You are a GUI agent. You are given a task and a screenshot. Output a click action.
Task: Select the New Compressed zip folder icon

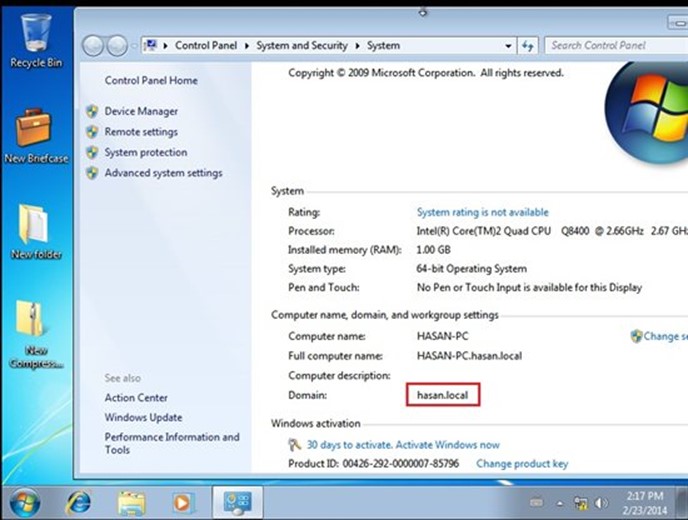36,334
